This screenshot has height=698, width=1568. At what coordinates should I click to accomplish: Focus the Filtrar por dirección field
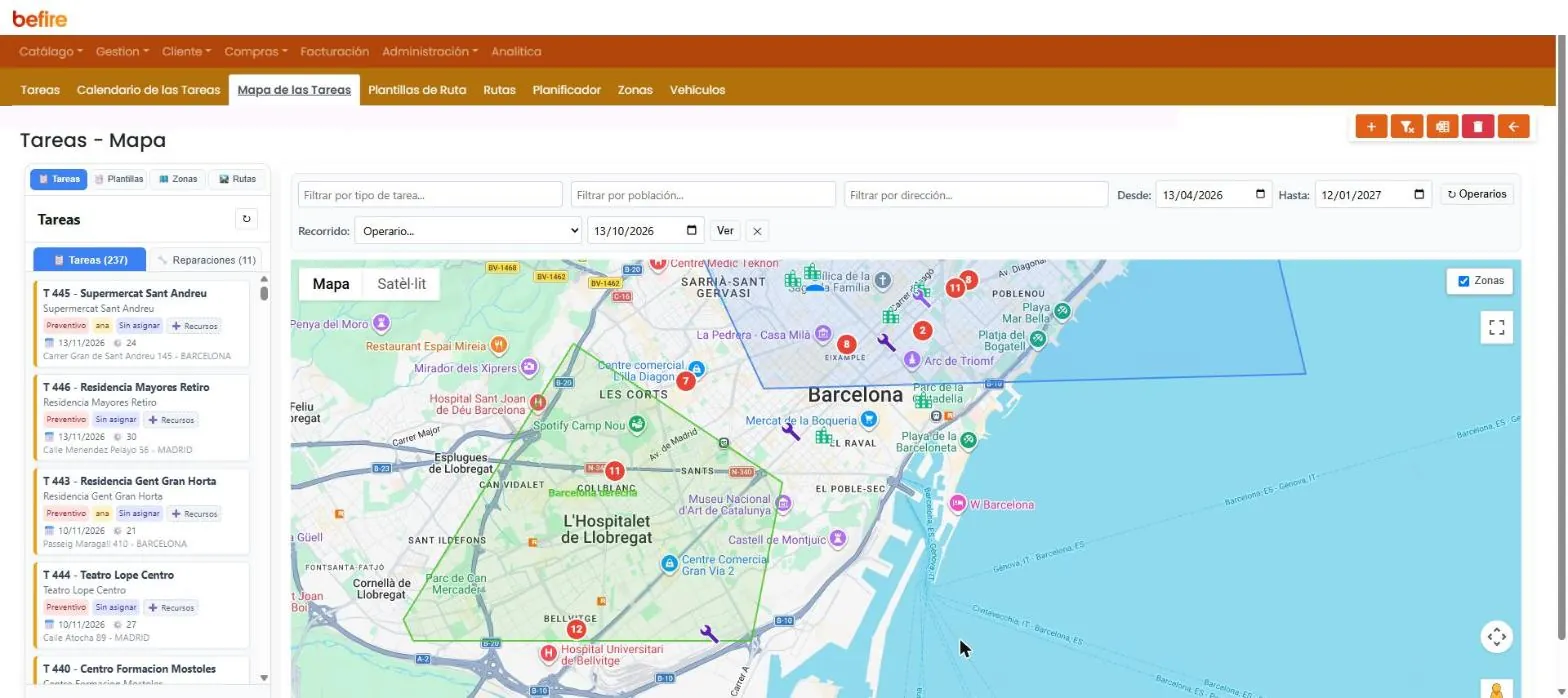pyautogui.click(x=976, y=194)
